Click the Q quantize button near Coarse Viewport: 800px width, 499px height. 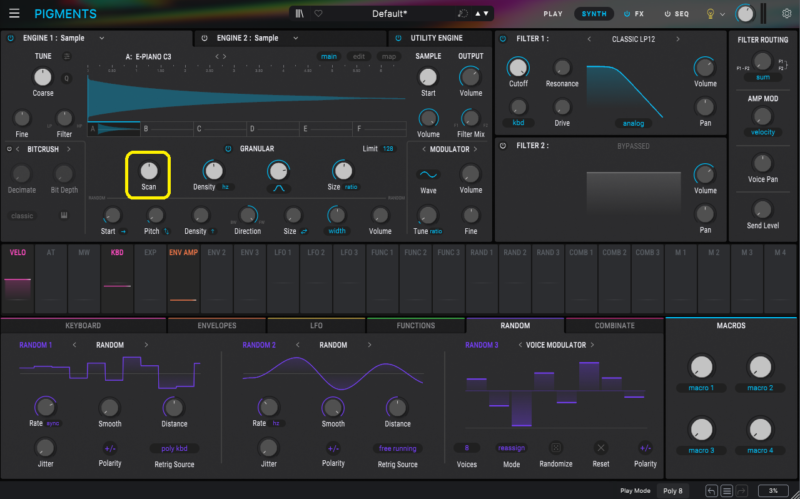click(66, 78)
